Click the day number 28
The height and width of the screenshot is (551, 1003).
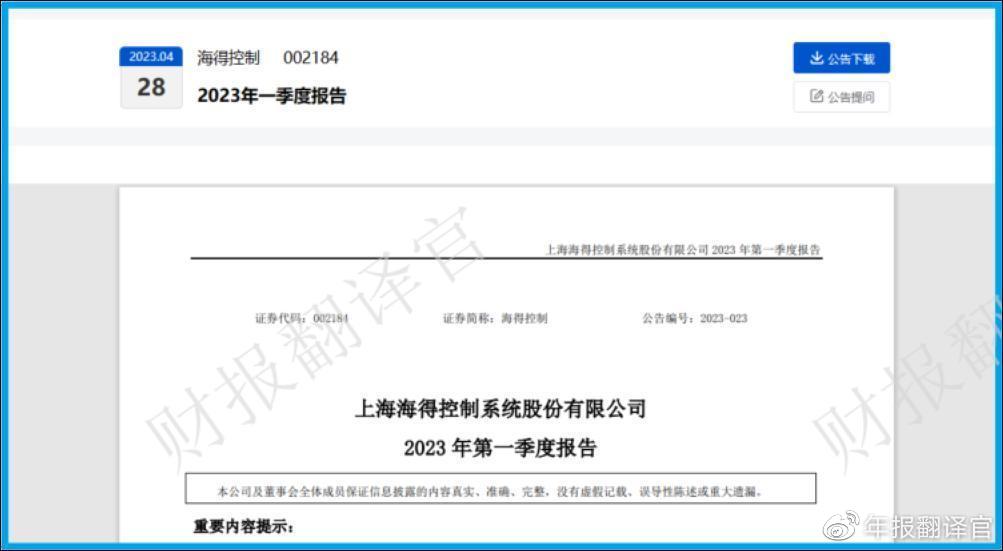pyautogui.click(x=151, y=87)
